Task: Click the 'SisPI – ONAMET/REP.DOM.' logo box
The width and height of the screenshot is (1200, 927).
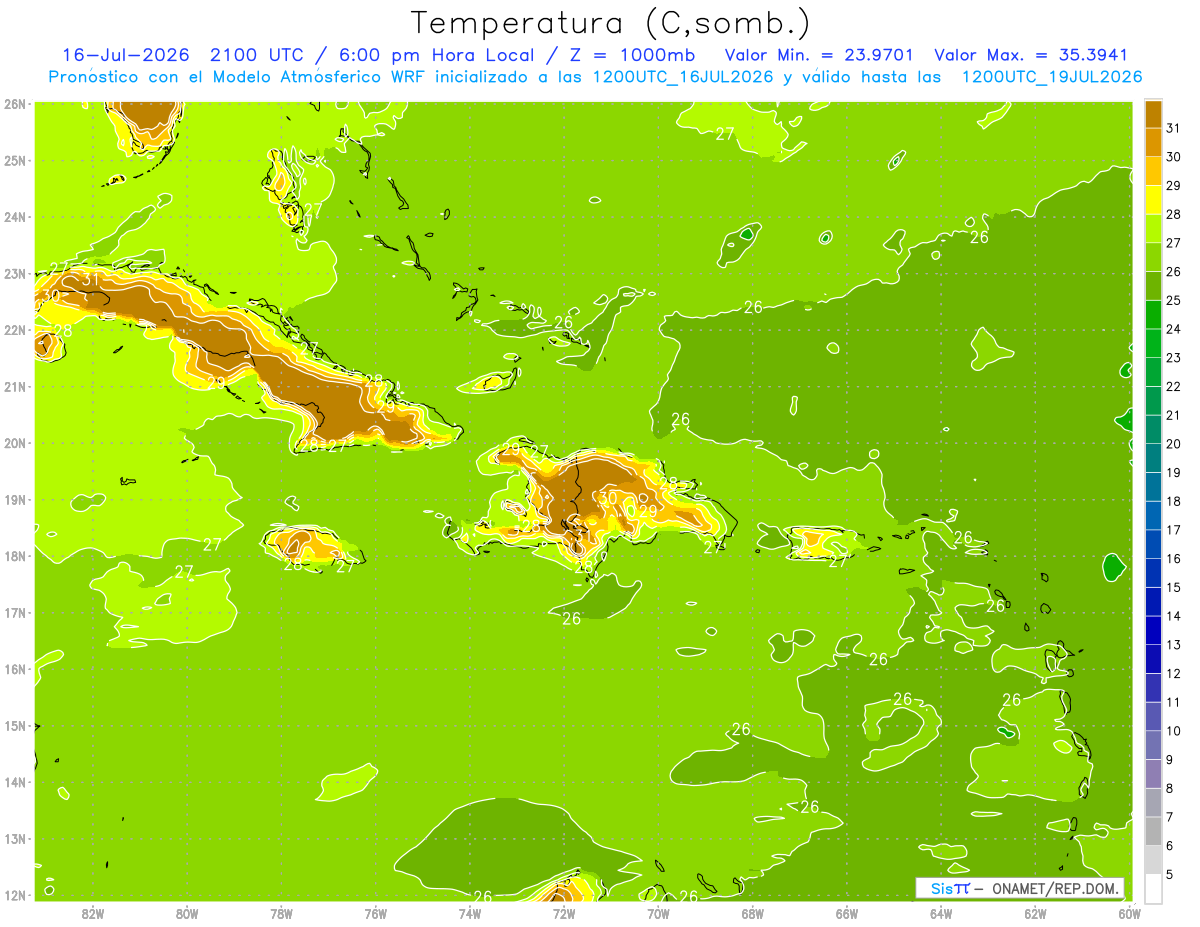Action: click(x=1020, y=888)
